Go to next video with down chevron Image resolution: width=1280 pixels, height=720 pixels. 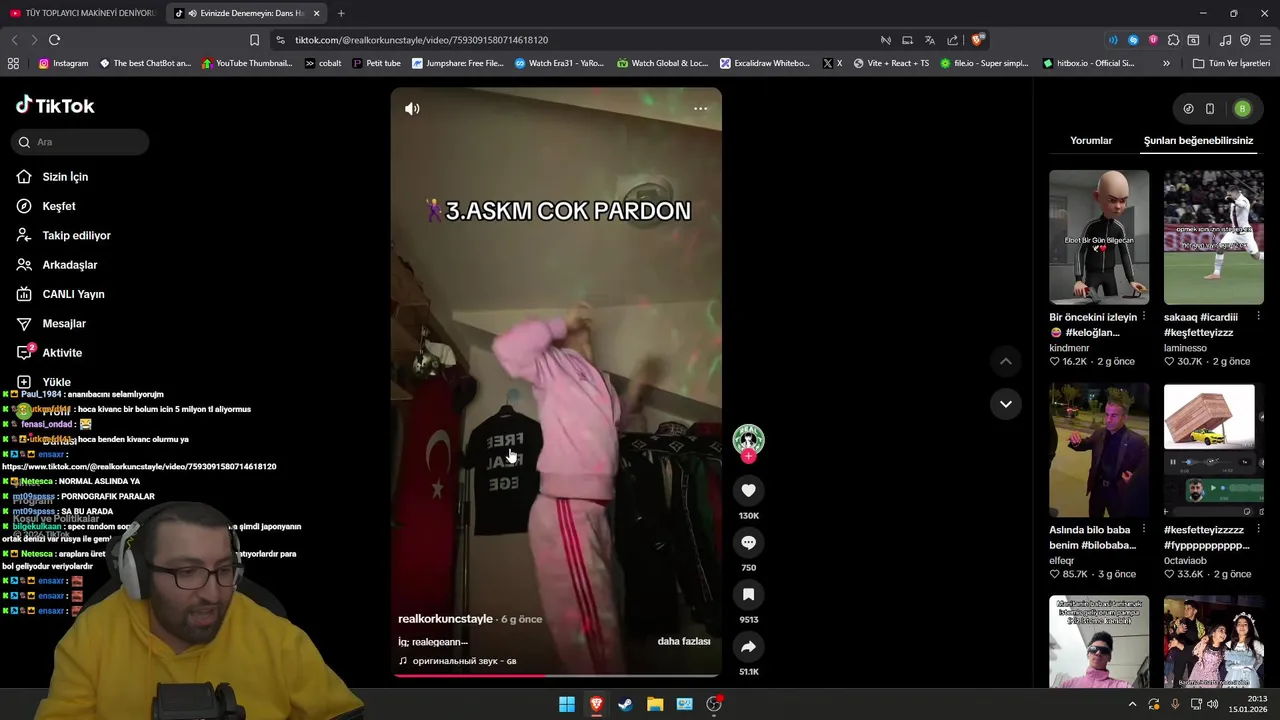1006,404
